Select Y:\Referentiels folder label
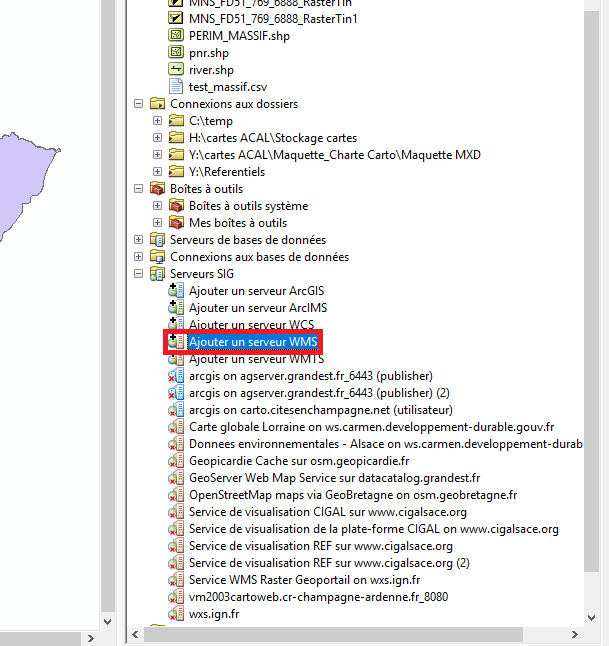The image size is (609, 646). click(x=227, y=171)
